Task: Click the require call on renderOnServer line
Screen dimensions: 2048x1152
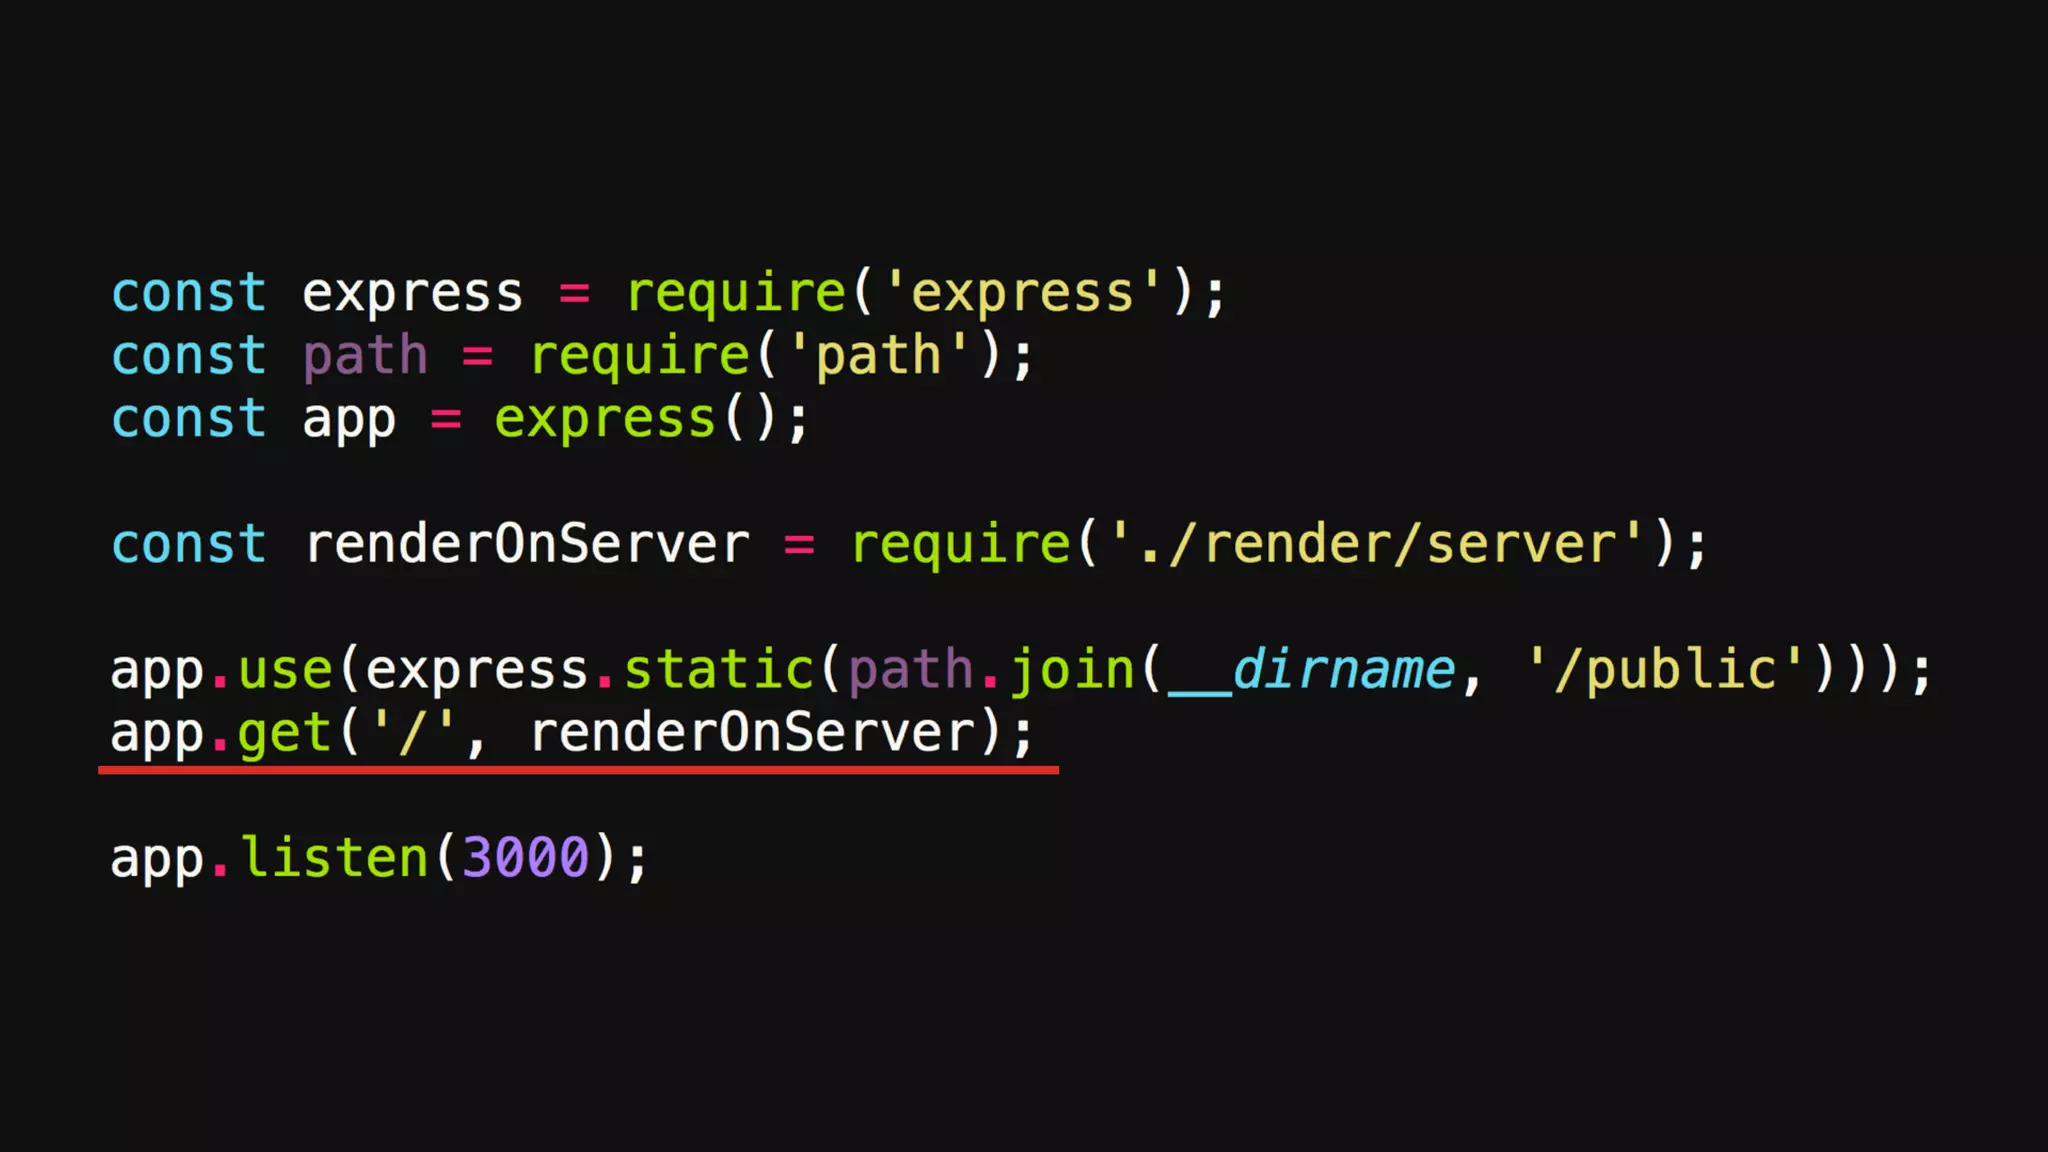Action: point(961,545)
